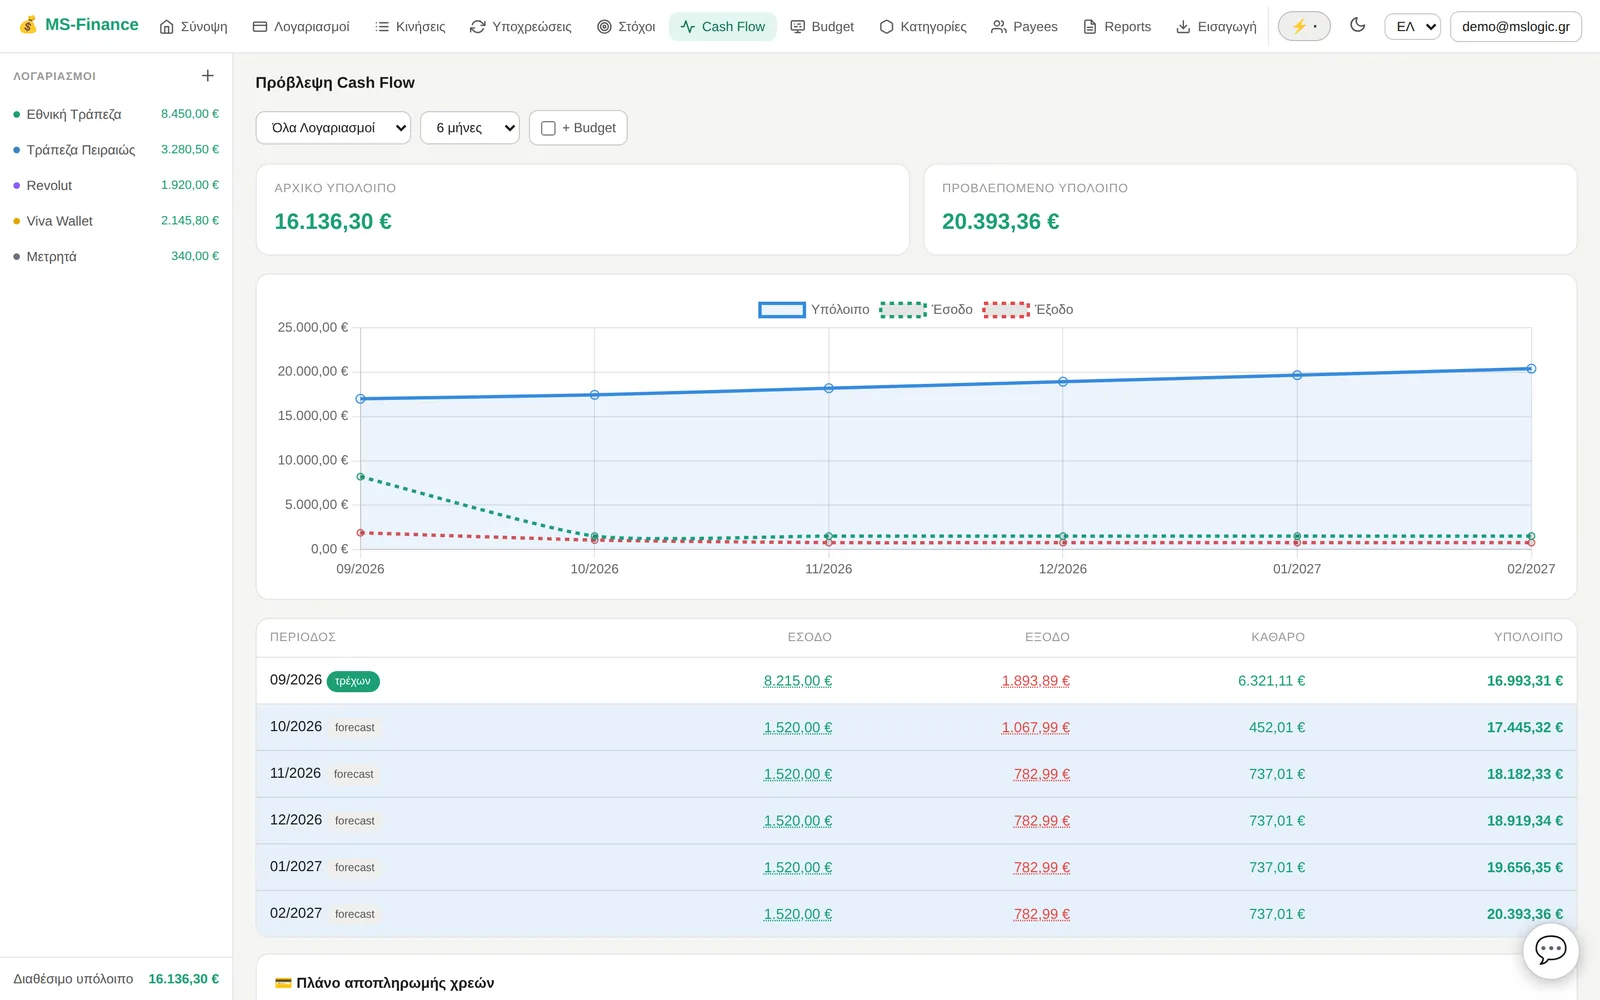The width and height of the screenshot is (1600, 1000).
Task: Click 02/2027 balance chart point
Action: 1531,369
